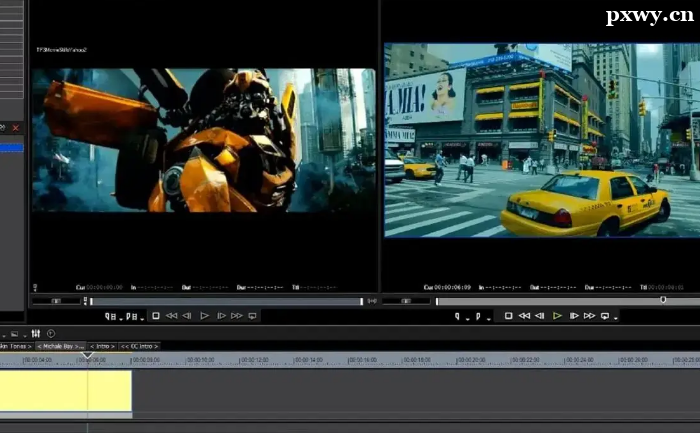Image resolution: width=700 pixels, height=433 pixels.
Task: Adjust Recorder shuttle slider
Action: click(406, 301)
